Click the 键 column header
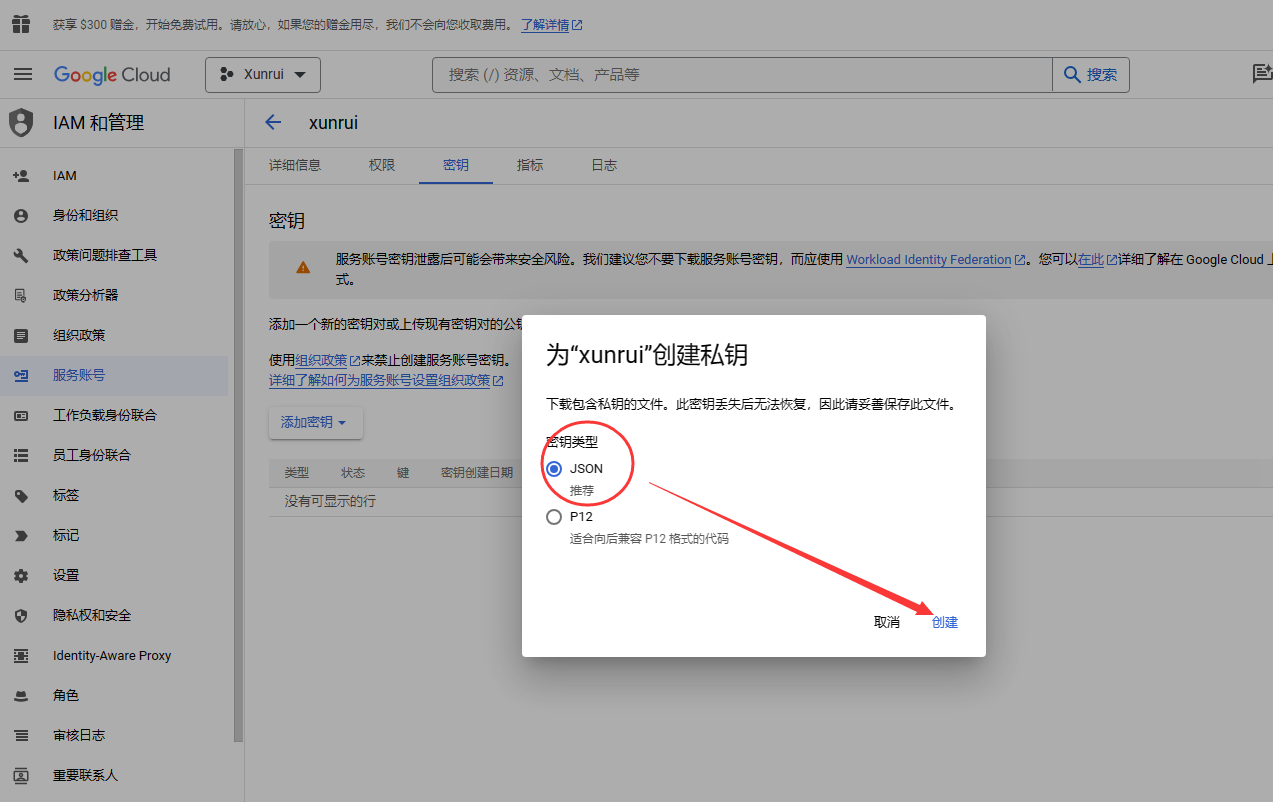 click(x=403, y=473)
